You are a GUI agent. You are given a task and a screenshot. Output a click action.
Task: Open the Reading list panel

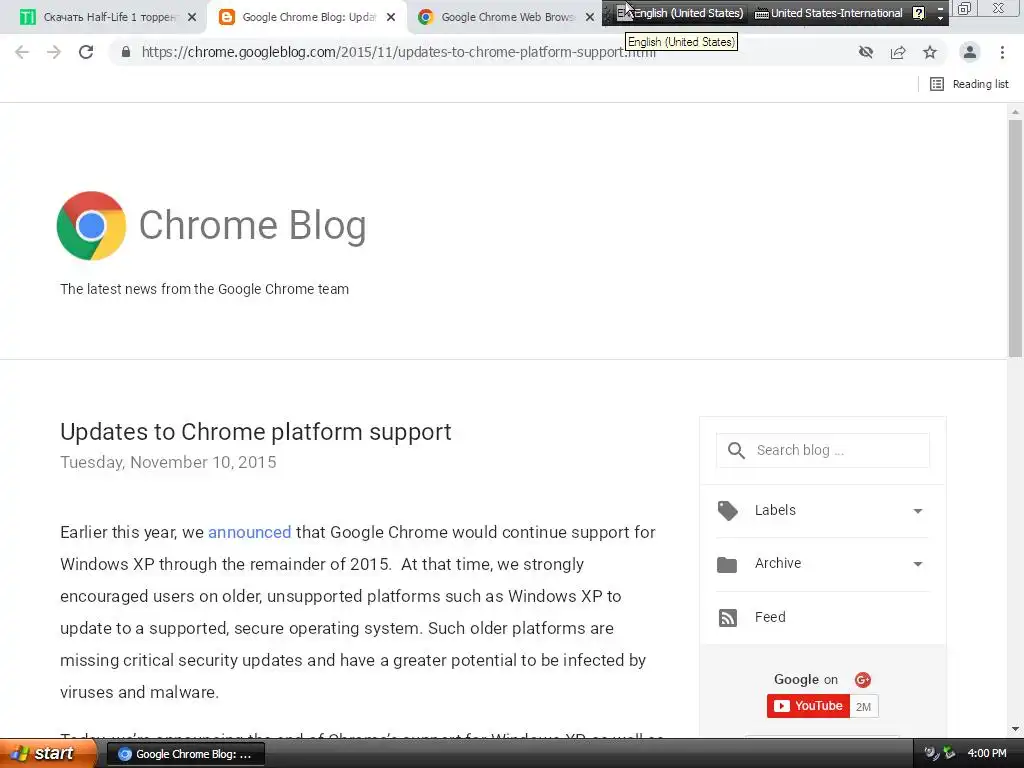point(969,84)
